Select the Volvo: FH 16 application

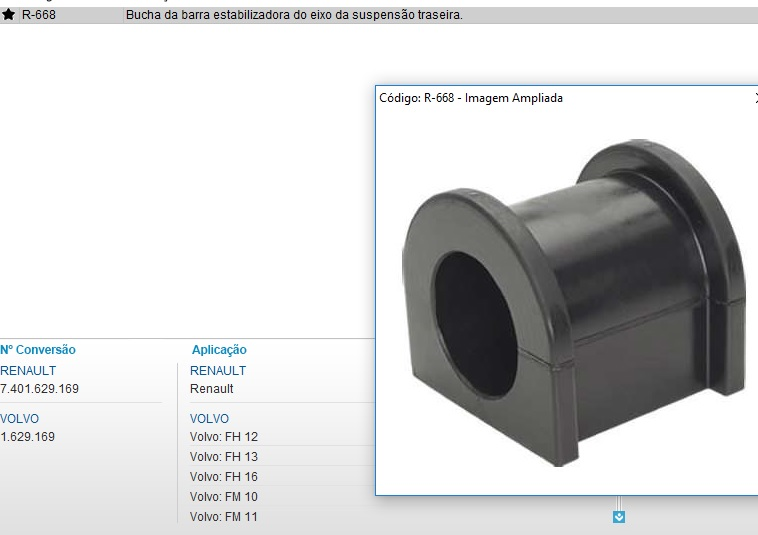[224, 477]
